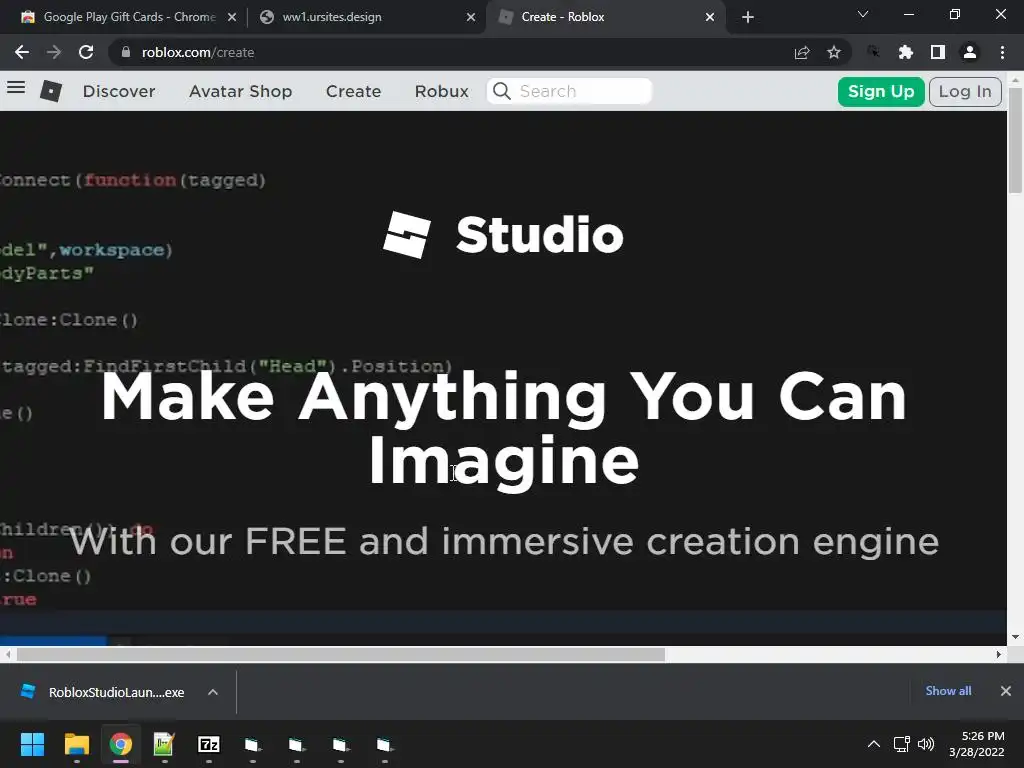Viewport: 1024px width, 768px height.
Task: Open File Explorer from taskbar
Action: tap(76, 744)
